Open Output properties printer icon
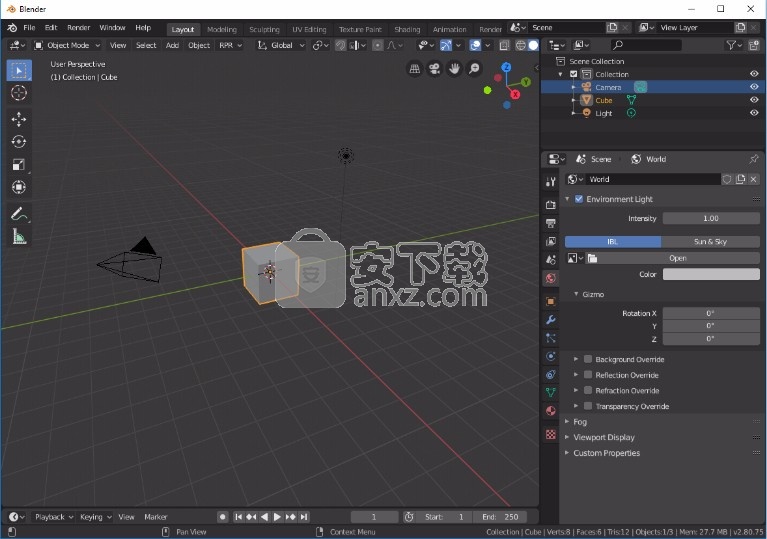The image size is (767, 539). 551,224
